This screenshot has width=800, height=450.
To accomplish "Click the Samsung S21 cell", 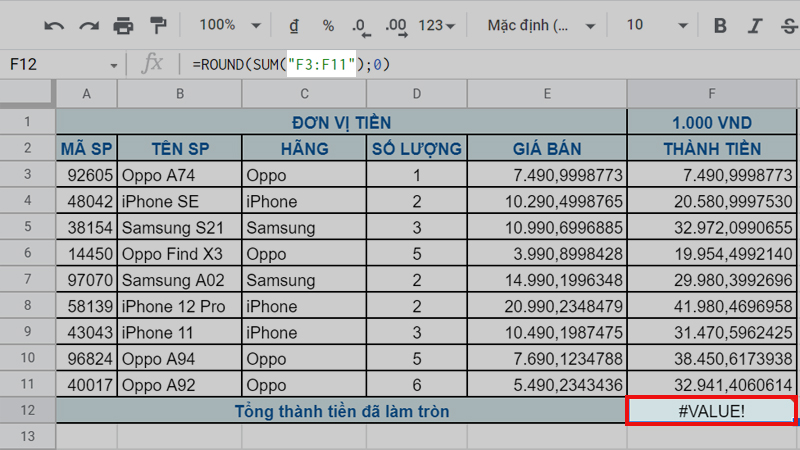I will [180, 227].
